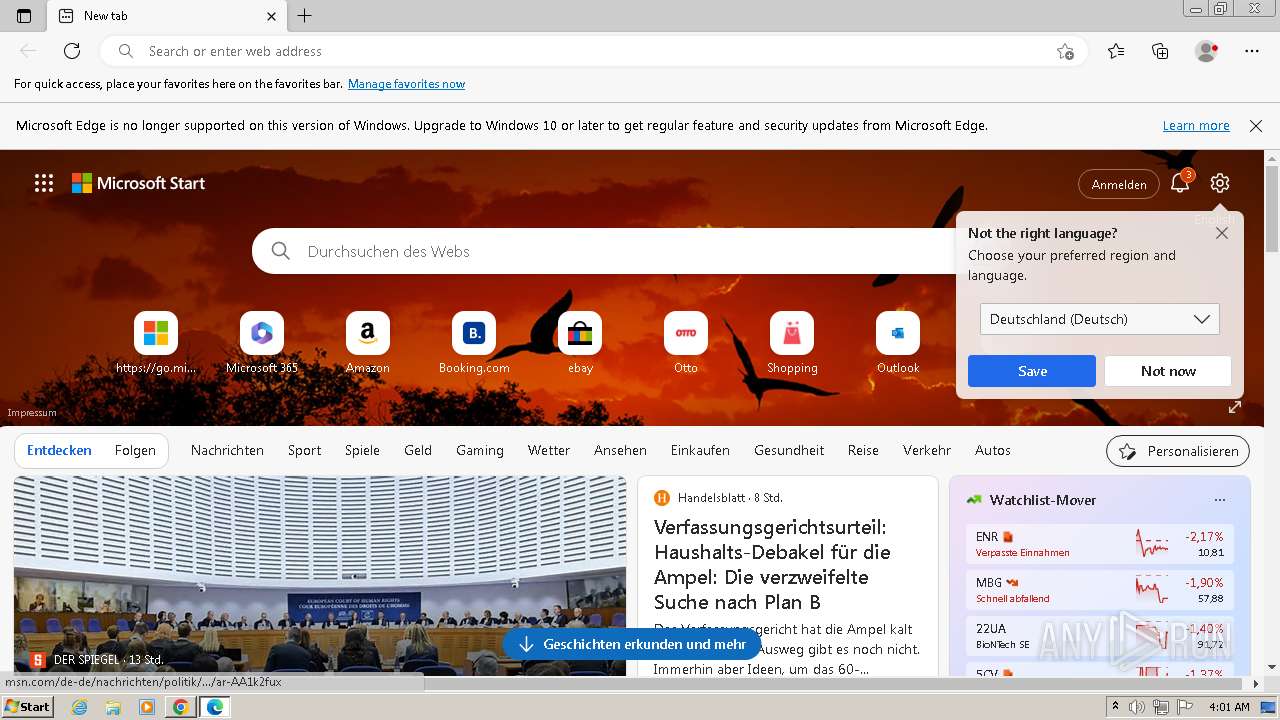Image resolution: width=1280 pixels, height=720 pixels.
Task: Open the Microsoft Start app launcher grid
Action: click(44, 183)
